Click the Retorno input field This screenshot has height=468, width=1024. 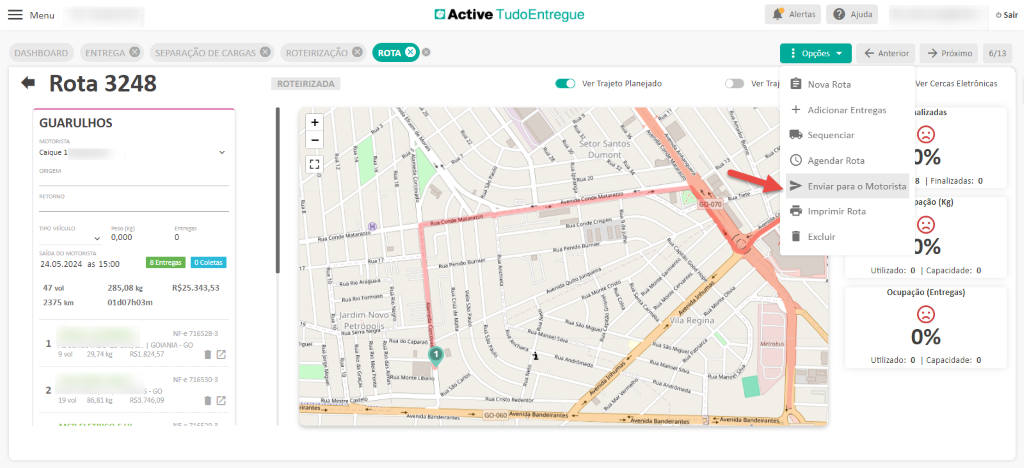134,206
